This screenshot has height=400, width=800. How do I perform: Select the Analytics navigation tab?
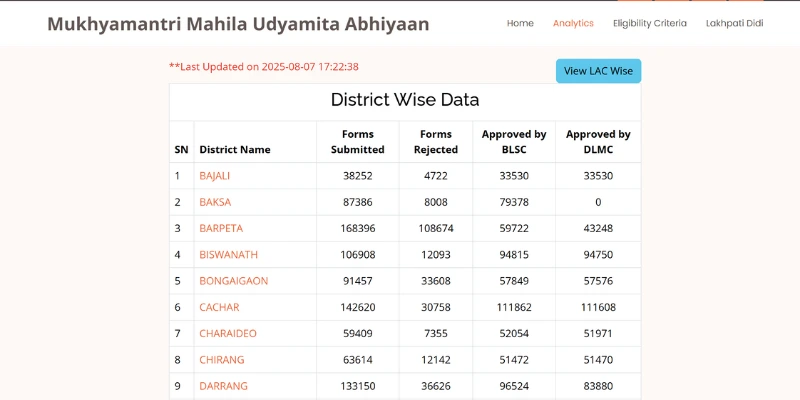573,23
